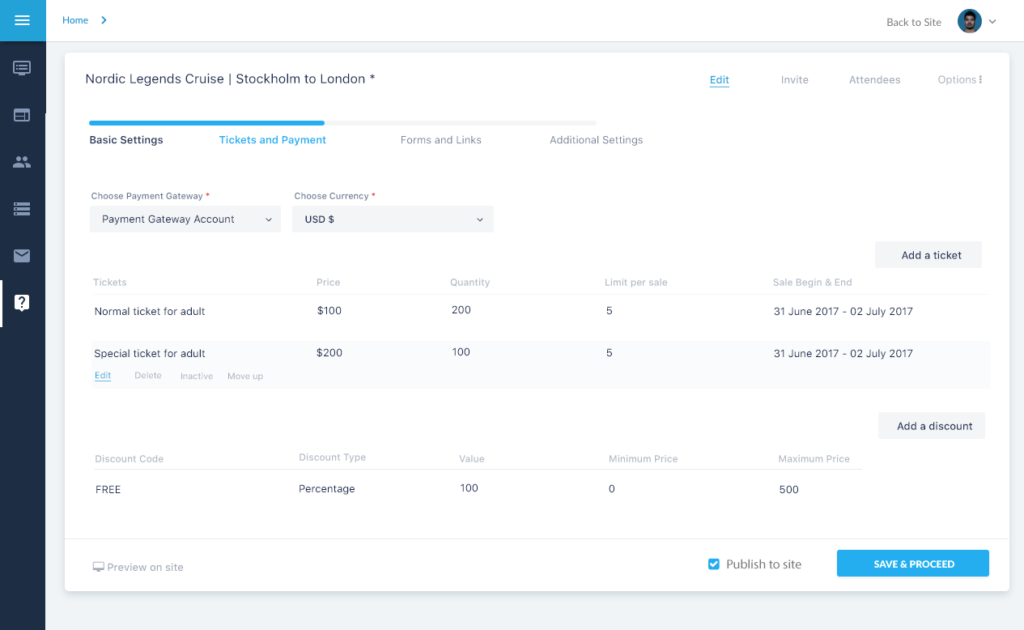The image size is (1024, 630).
Task: Switch to Forms and Links tab
Action: pos(441,140)
